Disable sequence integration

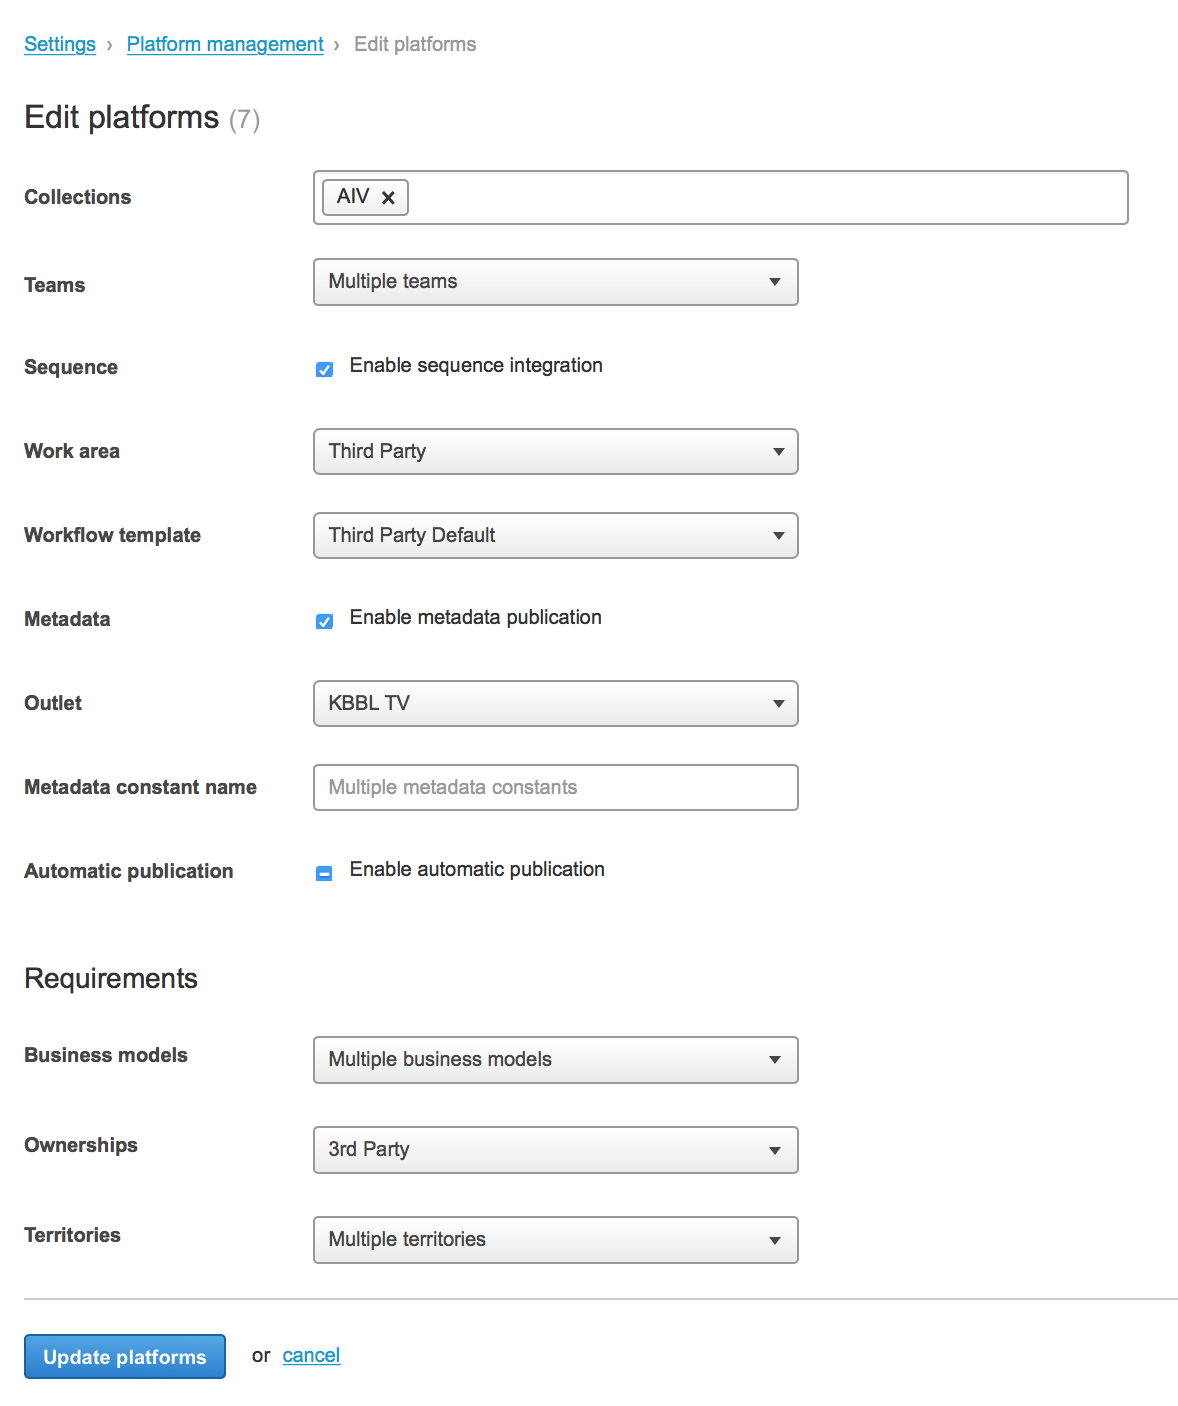pyautogui.click(x=324, y=369)
